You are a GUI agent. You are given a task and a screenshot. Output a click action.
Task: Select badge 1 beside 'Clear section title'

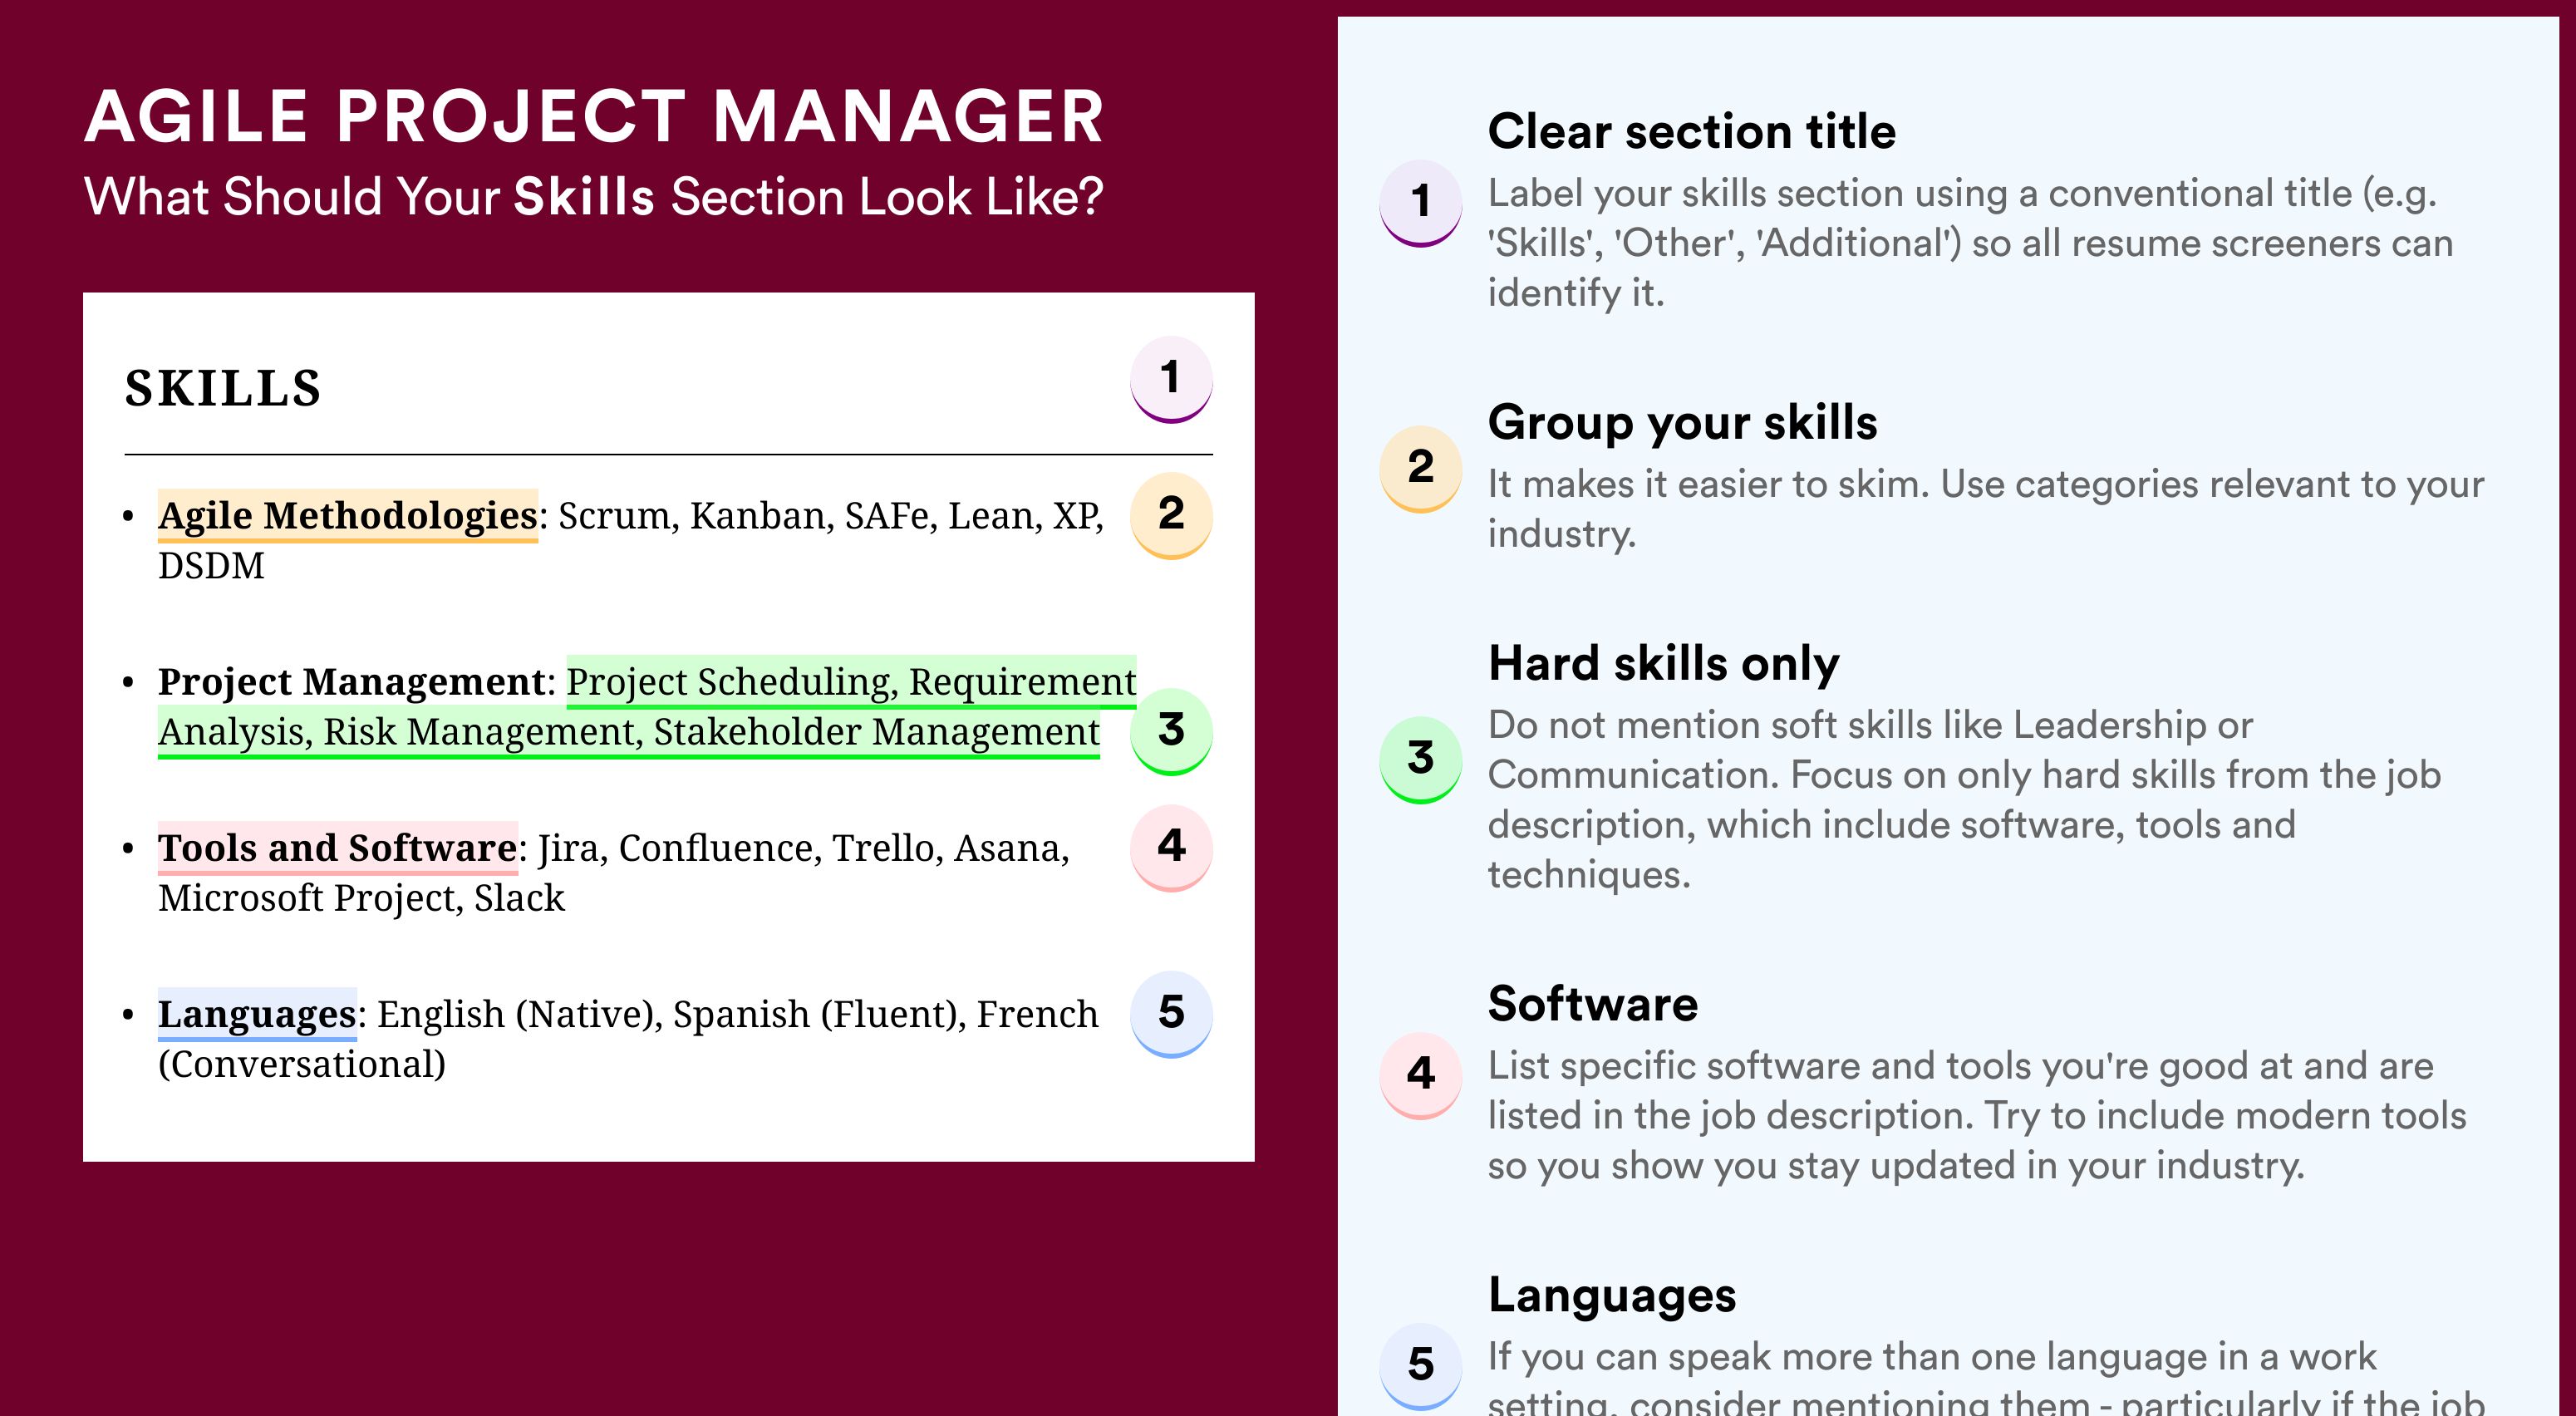click(1421, 201)
